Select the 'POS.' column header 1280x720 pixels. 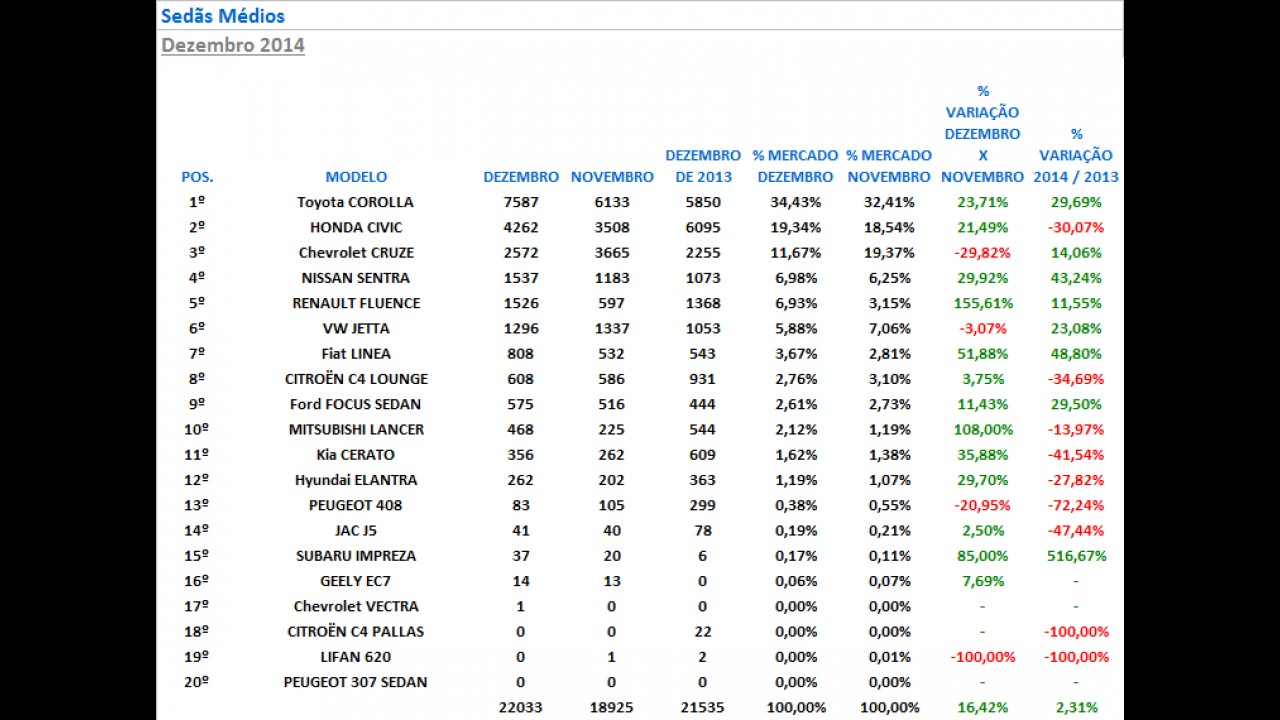click(197, 177)
